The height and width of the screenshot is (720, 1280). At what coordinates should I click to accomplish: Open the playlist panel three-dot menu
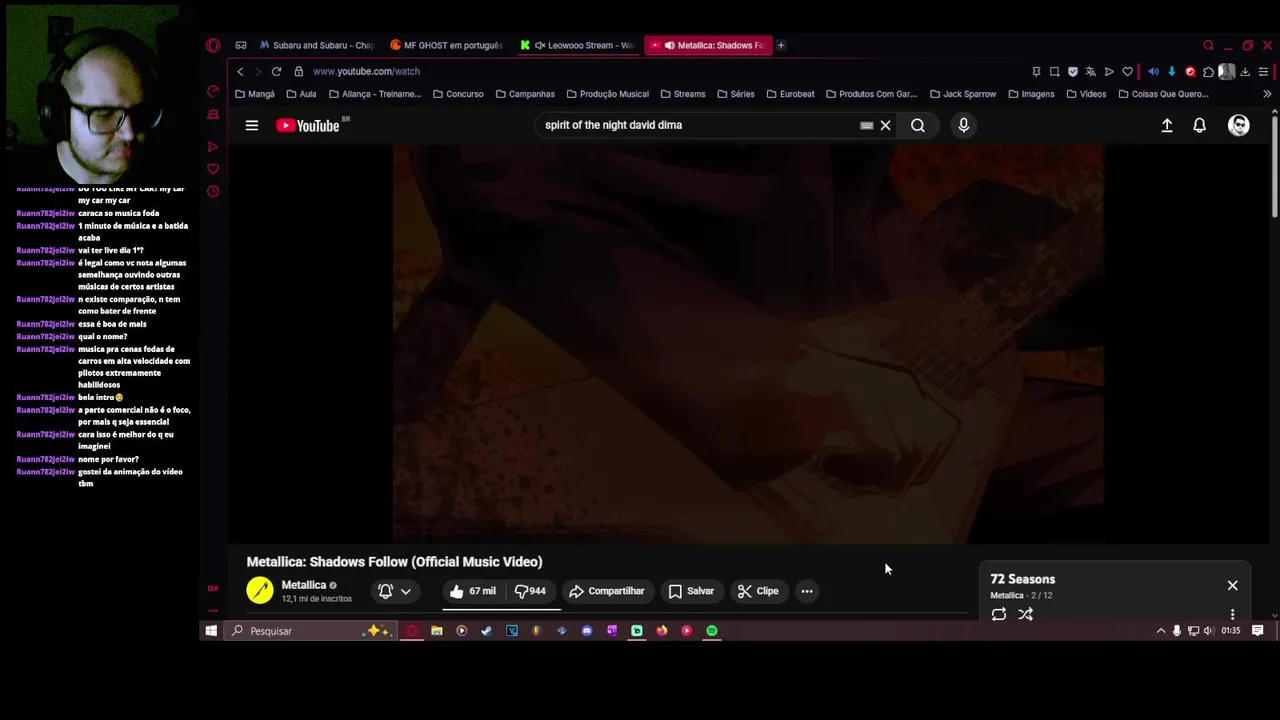1232,614
